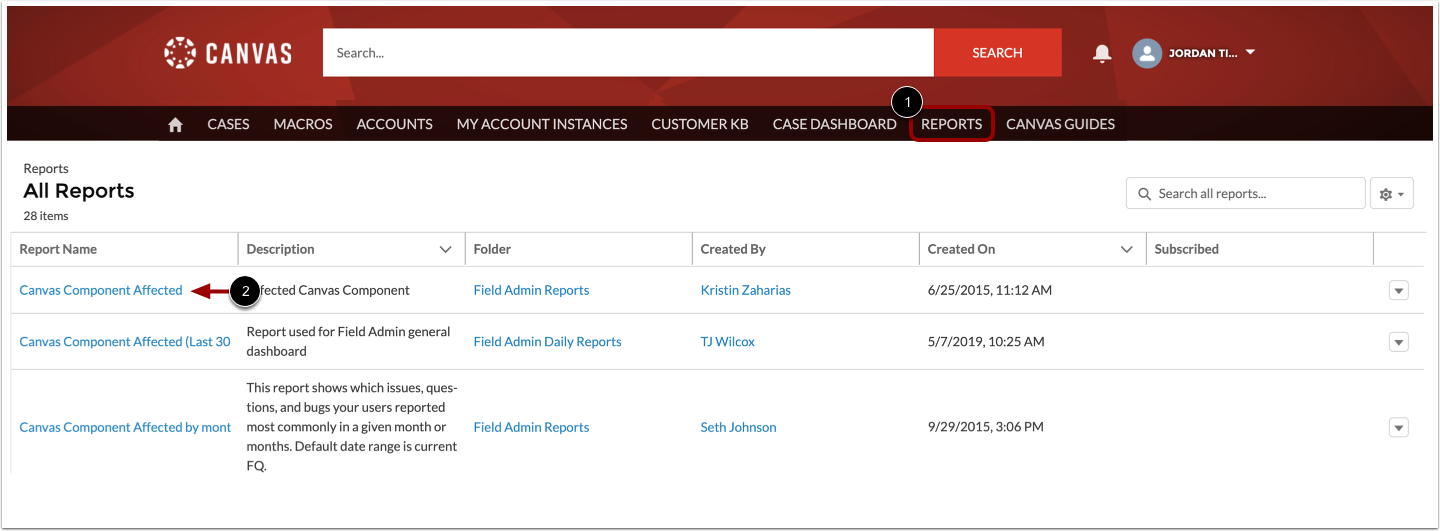Sort by Folder column header
Image resolution: width=1440 pixels, height=531 pixels.
tap(492, 250)
